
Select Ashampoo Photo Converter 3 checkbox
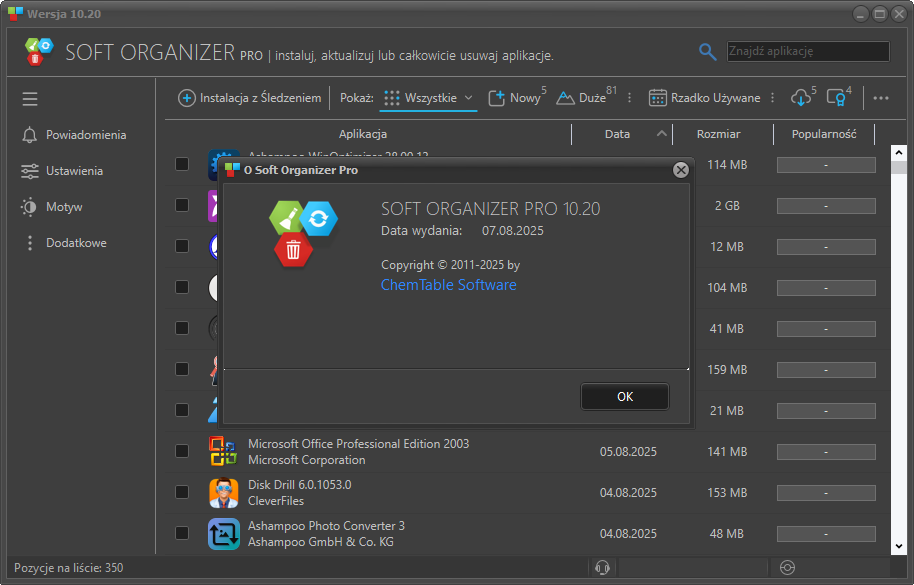pyautogui.click(x=182, y=533)
